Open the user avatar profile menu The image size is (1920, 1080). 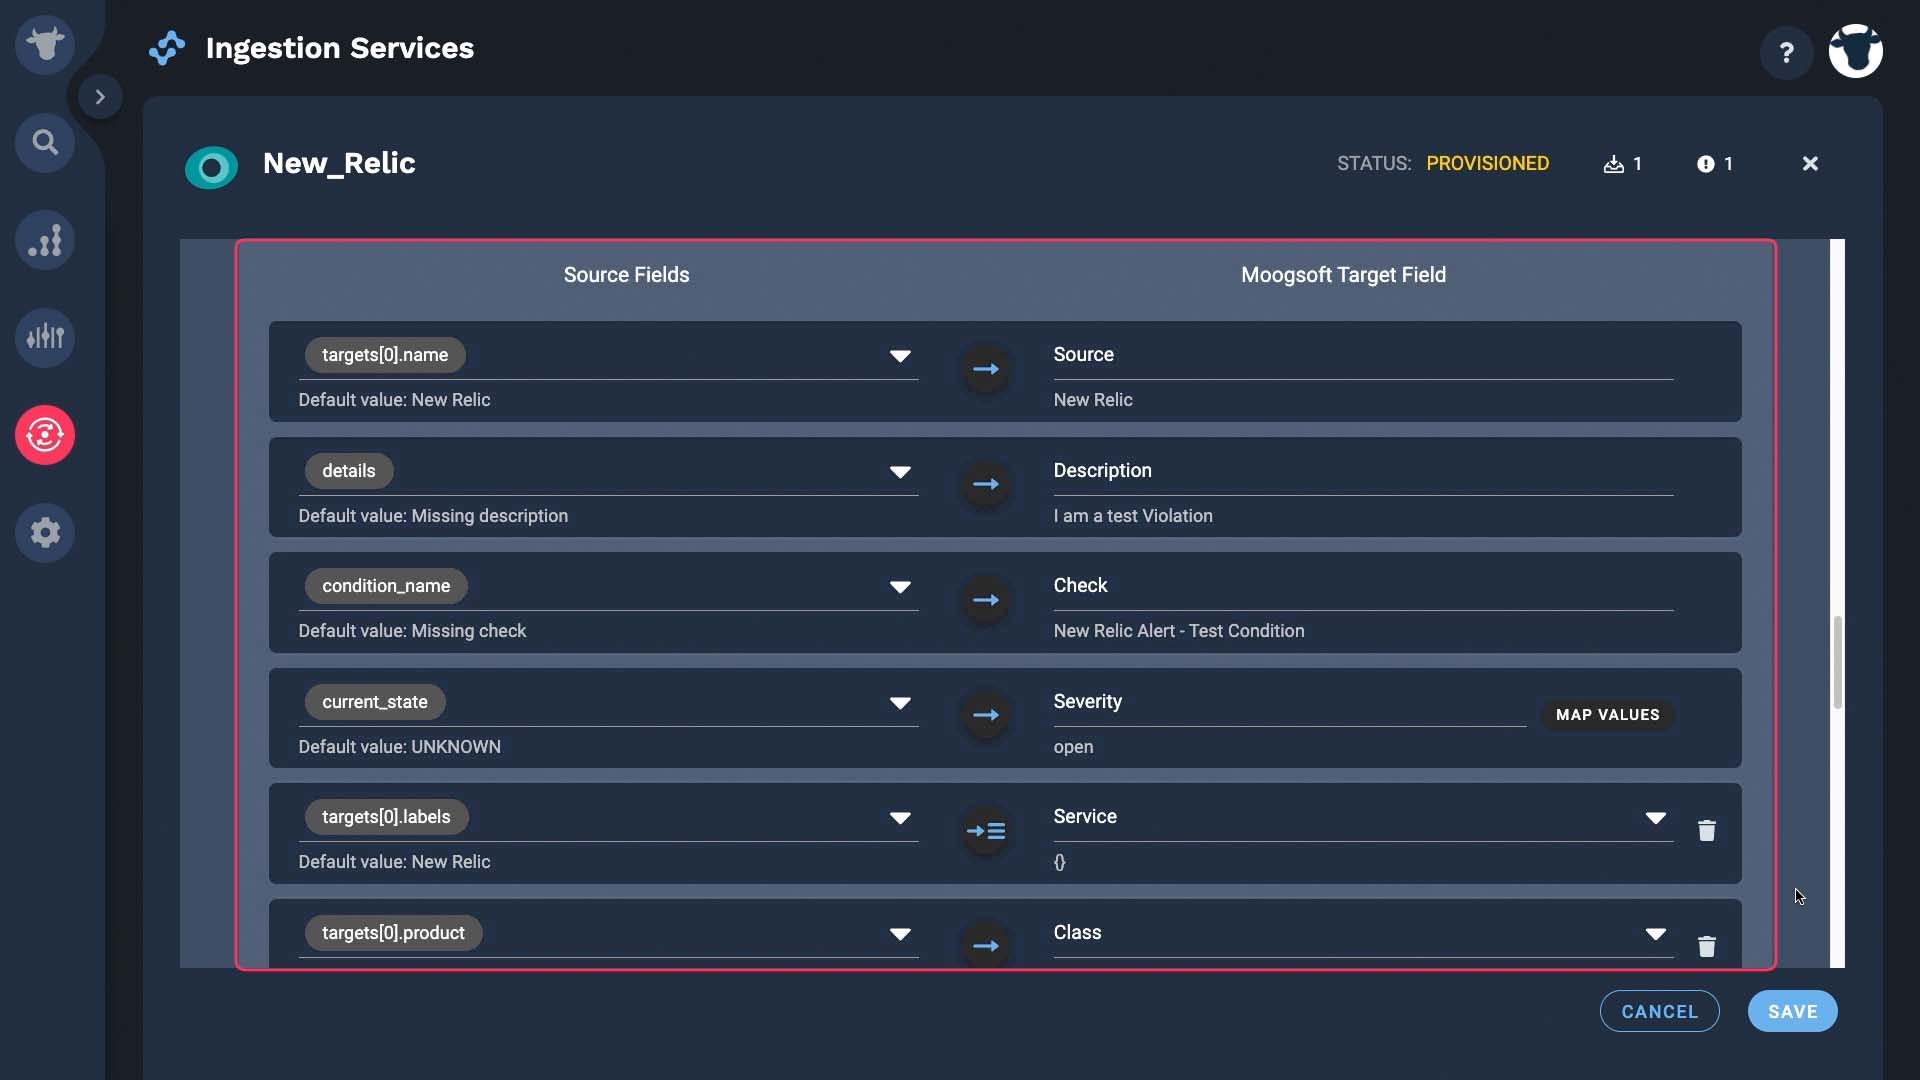[1856, 51]
